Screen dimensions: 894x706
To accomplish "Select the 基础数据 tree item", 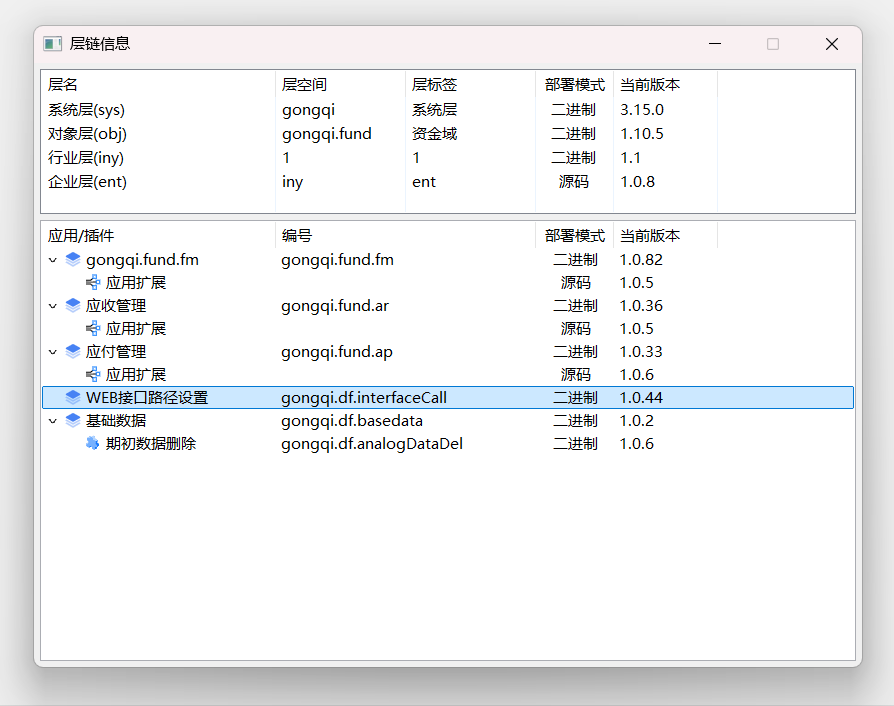I will (x=116, y=420).
